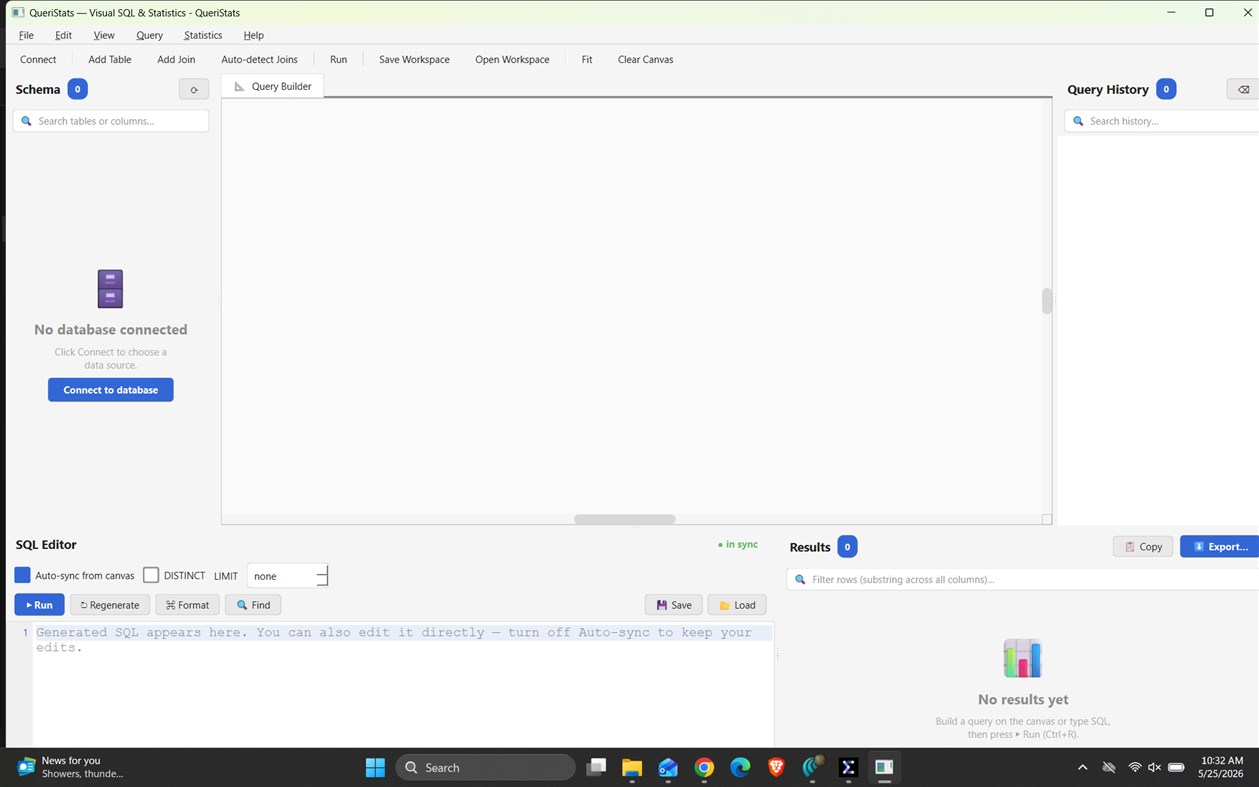This screenshot has height=787, width=1259.
Task: Click the Copy results button
Action: click(1143, 546)
